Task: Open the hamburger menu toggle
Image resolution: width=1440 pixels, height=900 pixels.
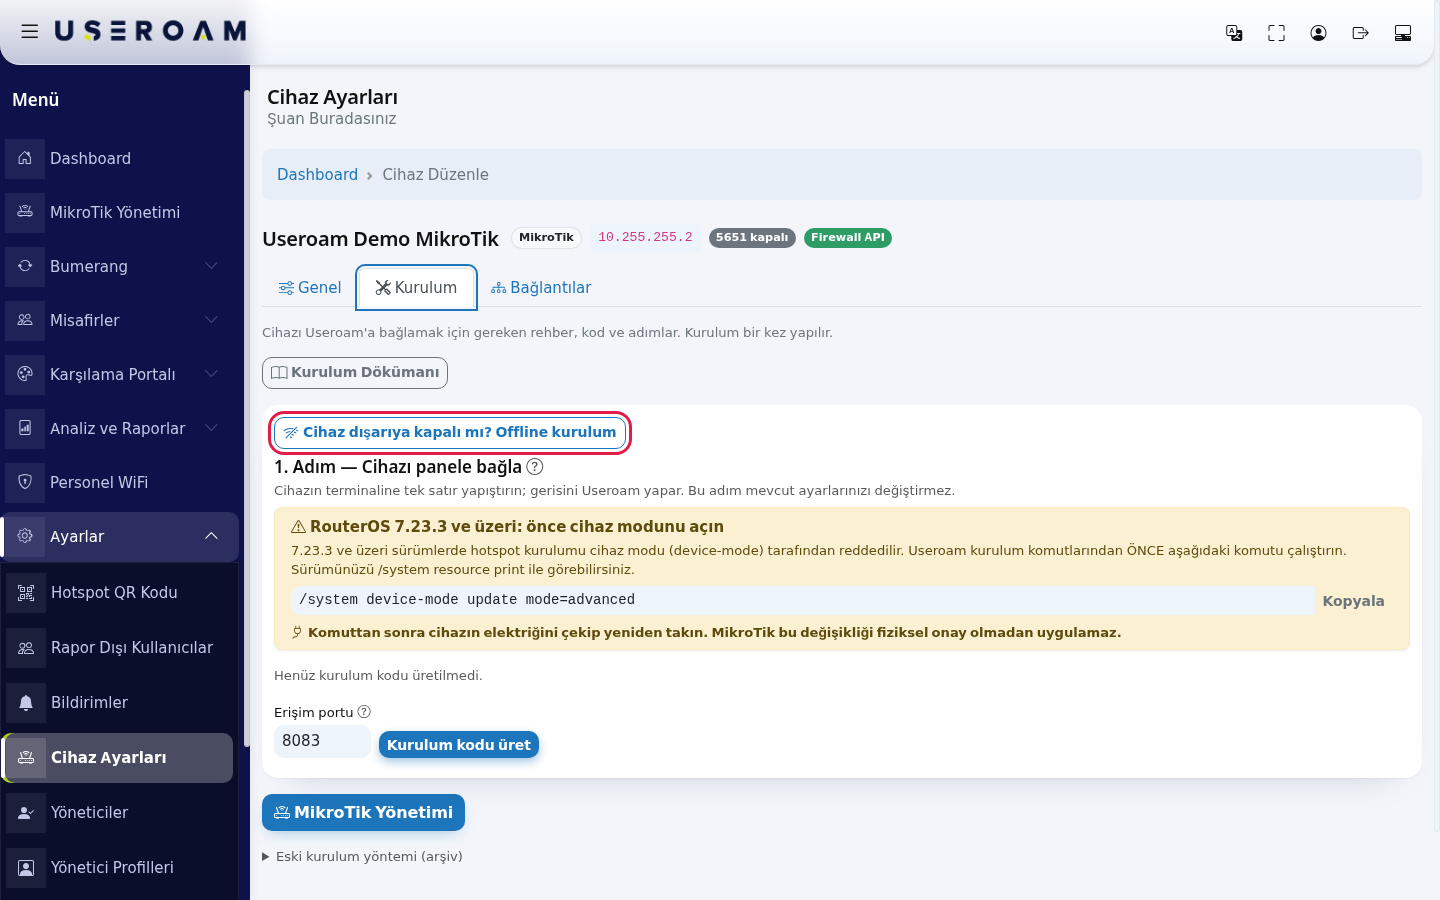Action: (x=30, y=32)
